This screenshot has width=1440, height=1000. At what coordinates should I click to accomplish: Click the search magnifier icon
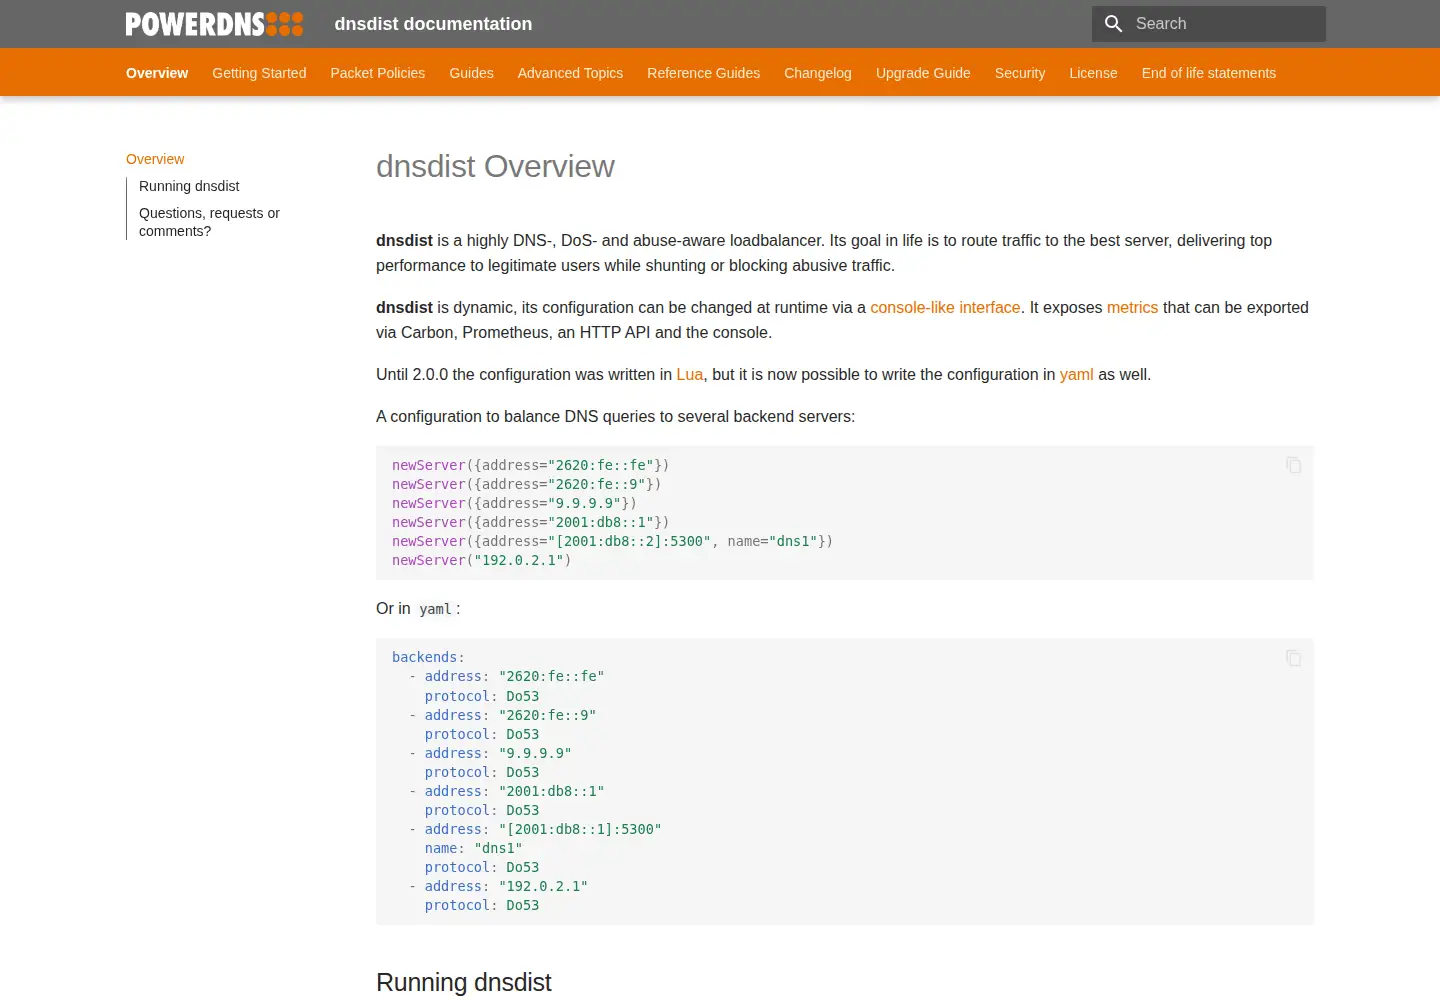(x=1113, y=23)
